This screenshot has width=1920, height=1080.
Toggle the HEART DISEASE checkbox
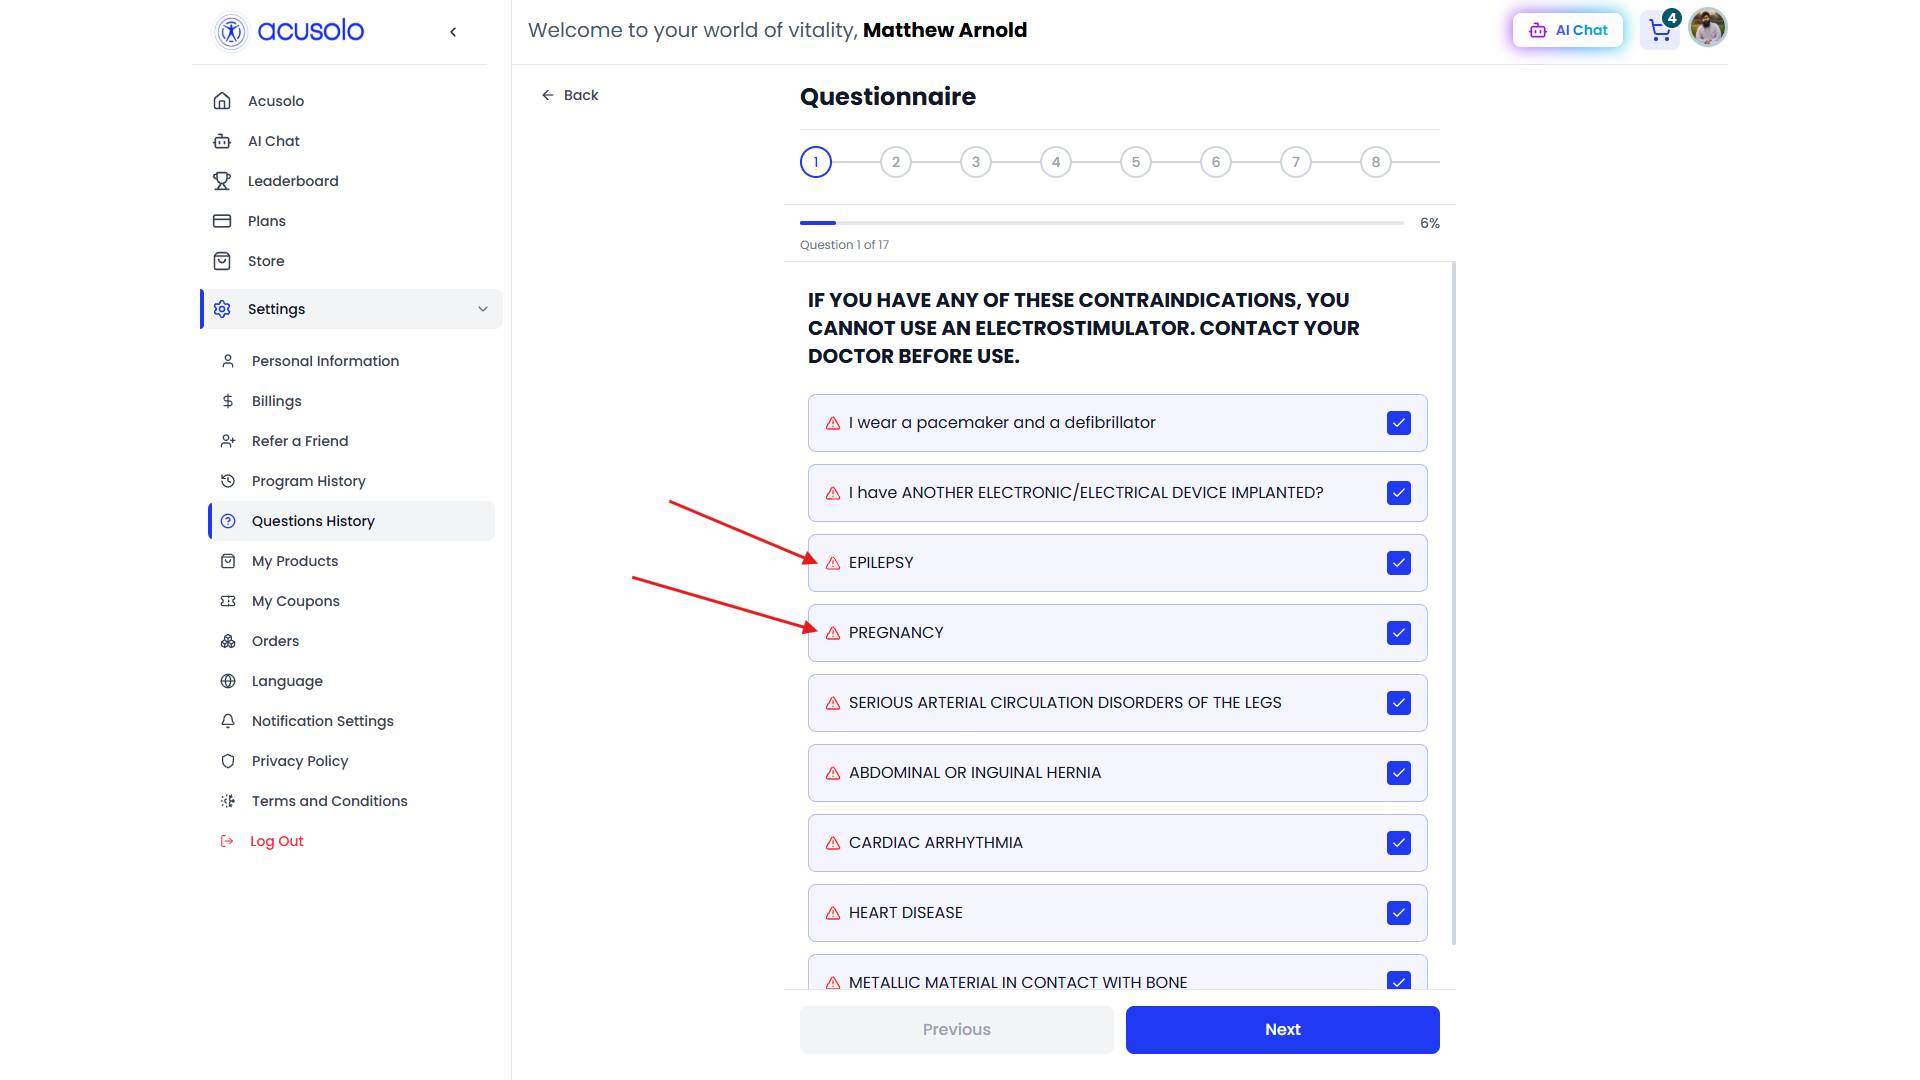tap(1399, 913)
